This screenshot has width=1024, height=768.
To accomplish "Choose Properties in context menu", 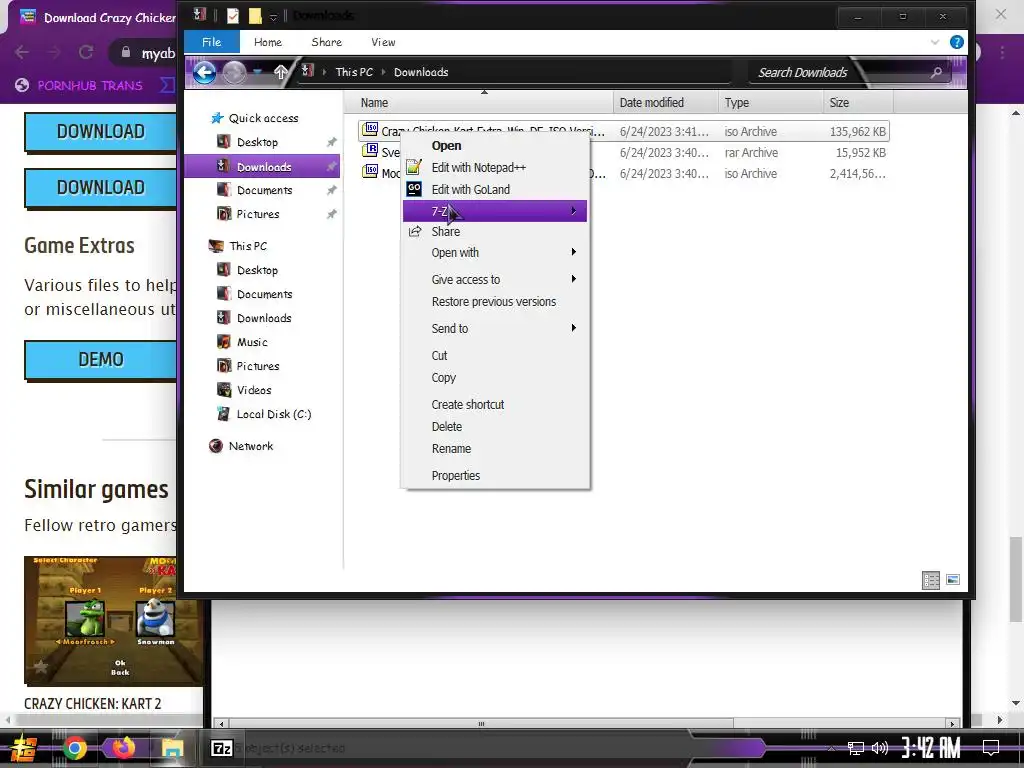I will 455,475.
